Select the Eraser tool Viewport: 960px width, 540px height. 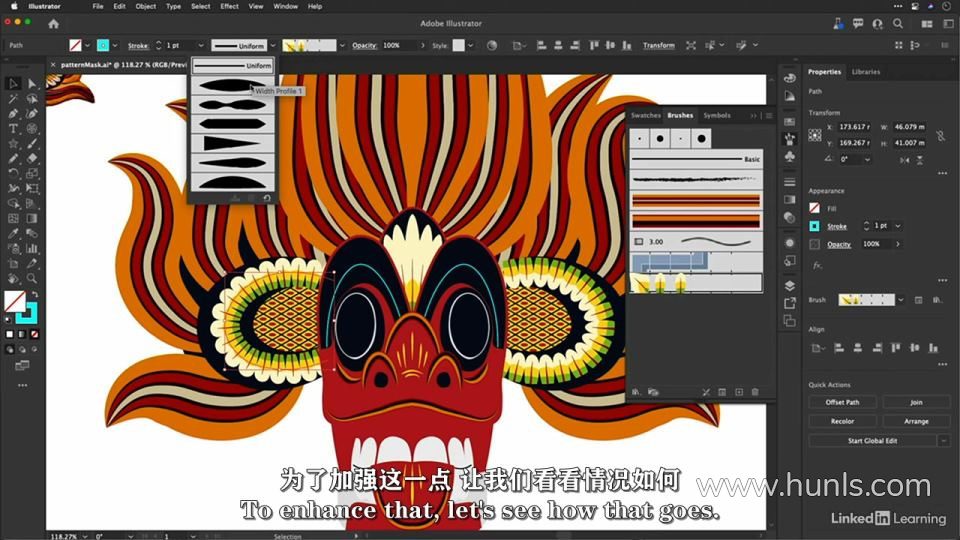point(32,159)
